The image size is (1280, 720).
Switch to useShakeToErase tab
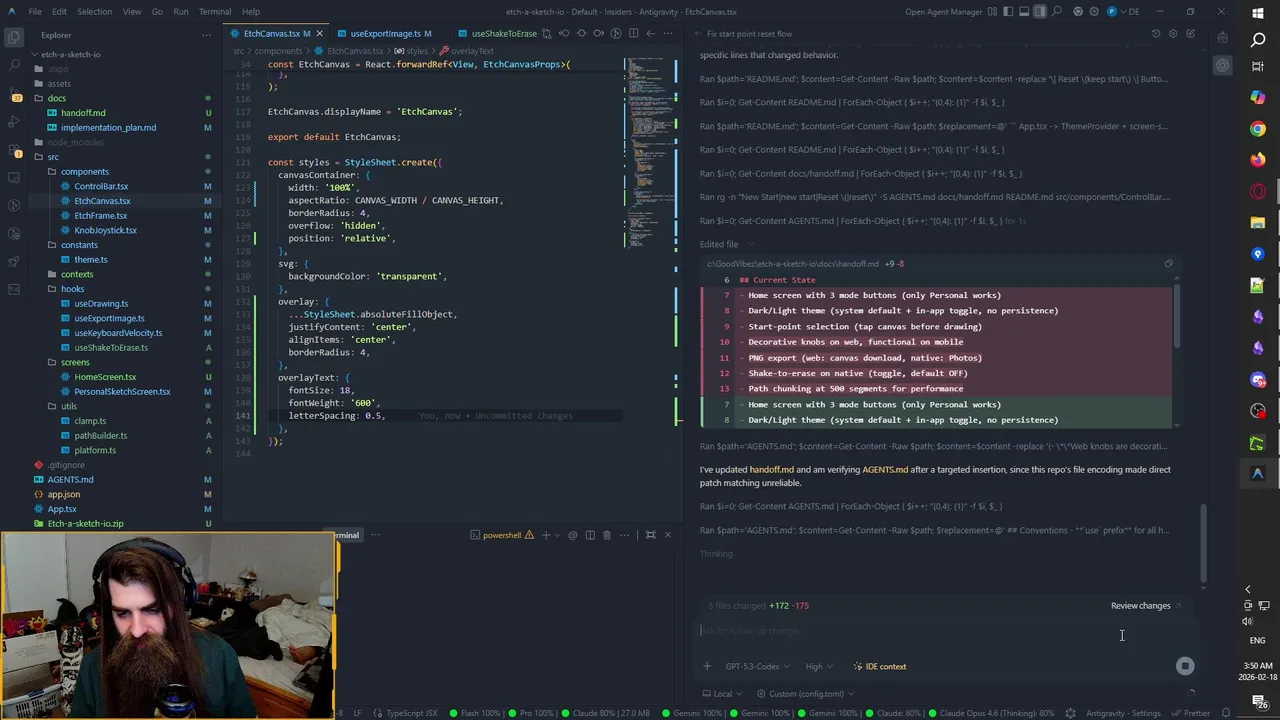click(497, 34)
